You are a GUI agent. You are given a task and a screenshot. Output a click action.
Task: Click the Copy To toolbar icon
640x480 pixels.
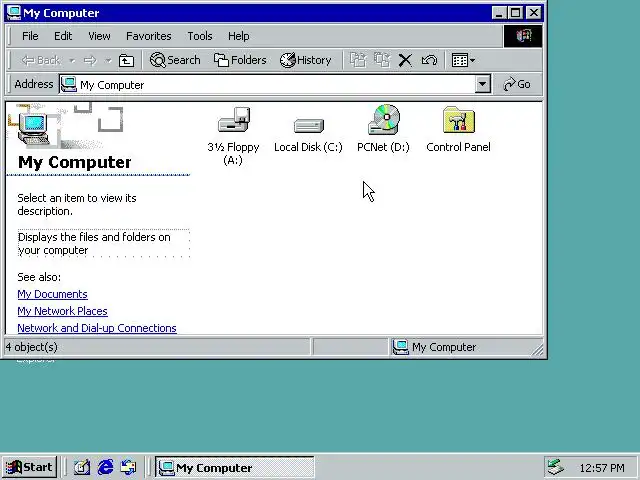tap(382, 60)
